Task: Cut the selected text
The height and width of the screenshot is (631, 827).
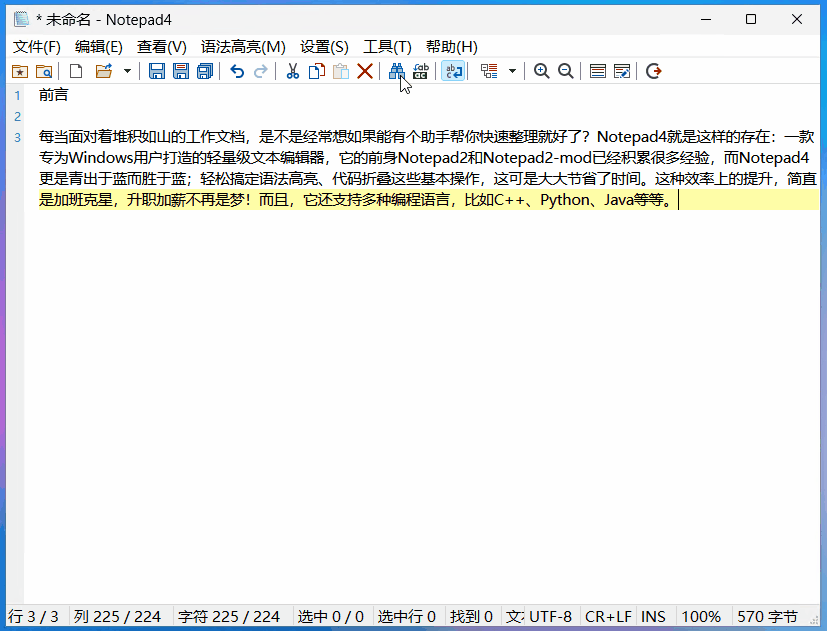Action: click(x=291, y=71)
